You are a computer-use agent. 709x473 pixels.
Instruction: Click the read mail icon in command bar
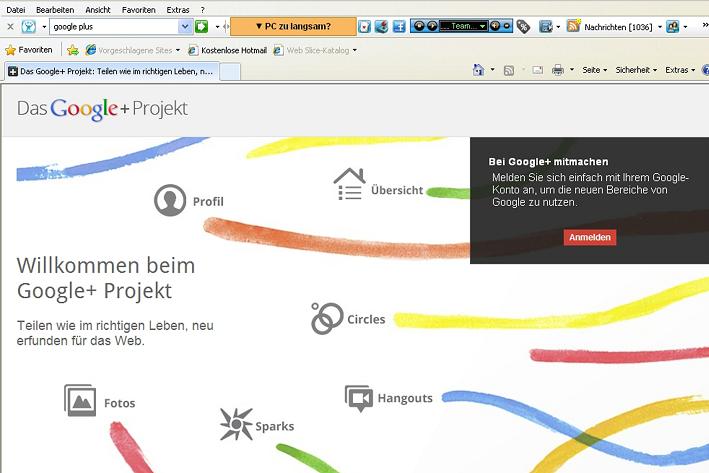[x=537, y=70]
